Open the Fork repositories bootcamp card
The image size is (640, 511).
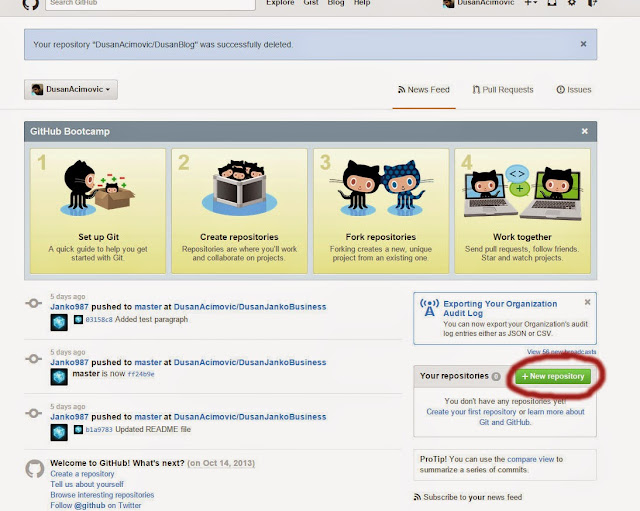pyautogui.click(x=381, y=211)
